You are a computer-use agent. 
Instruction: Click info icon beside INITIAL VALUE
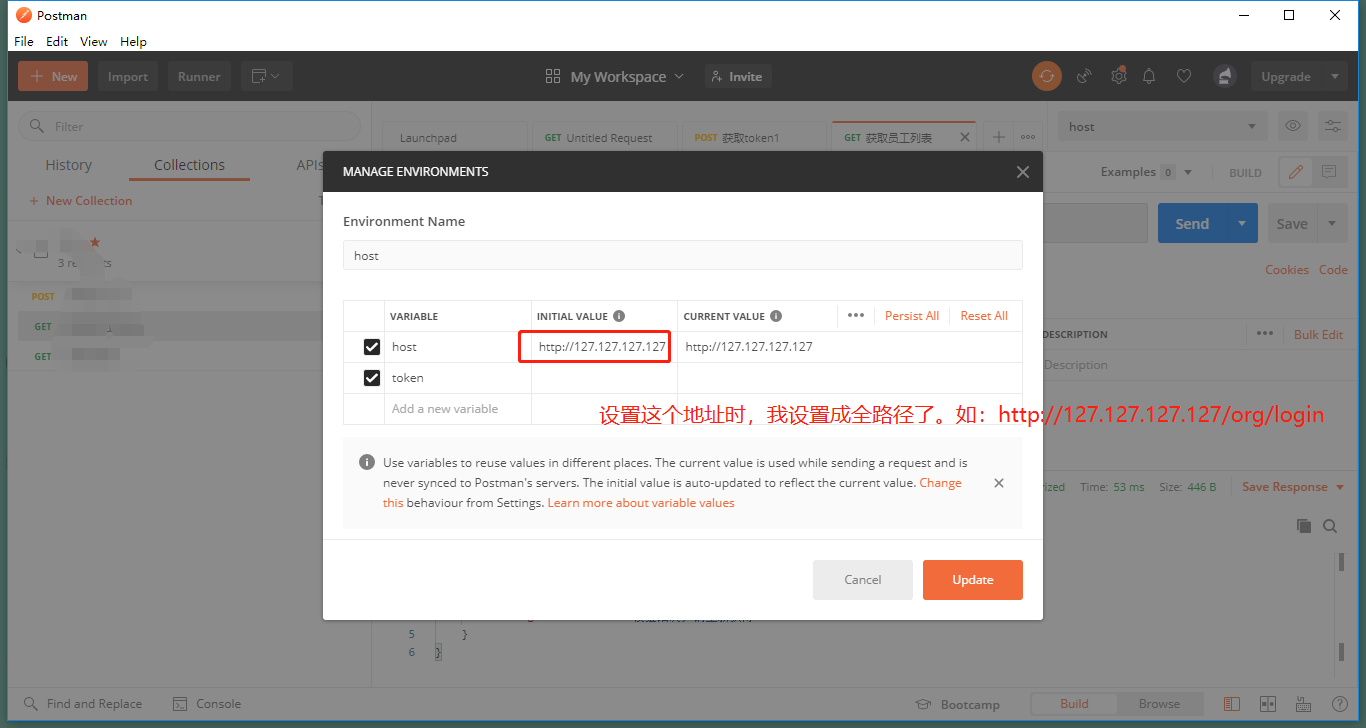619,316
